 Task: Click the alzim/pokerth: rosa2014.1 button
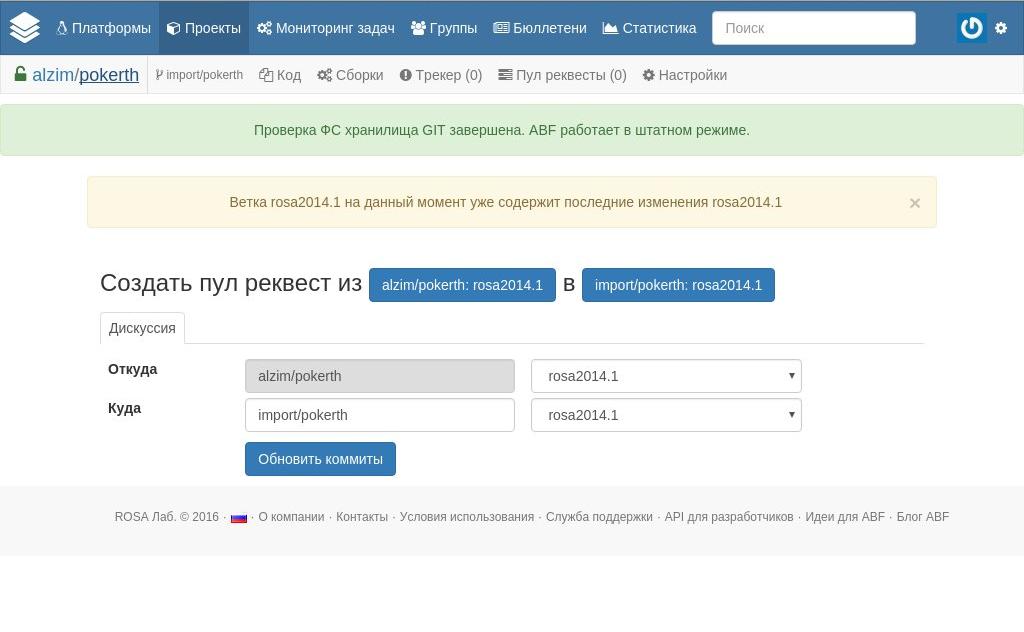pos(462,285)
